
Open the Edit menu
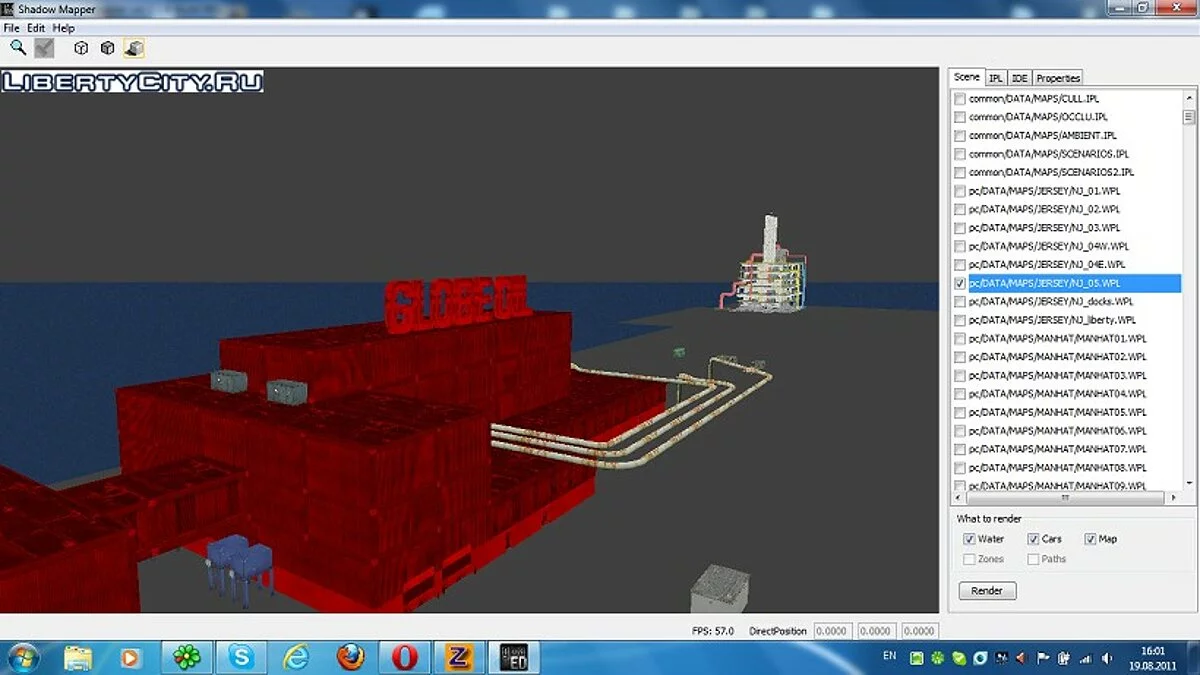[36, 28]
